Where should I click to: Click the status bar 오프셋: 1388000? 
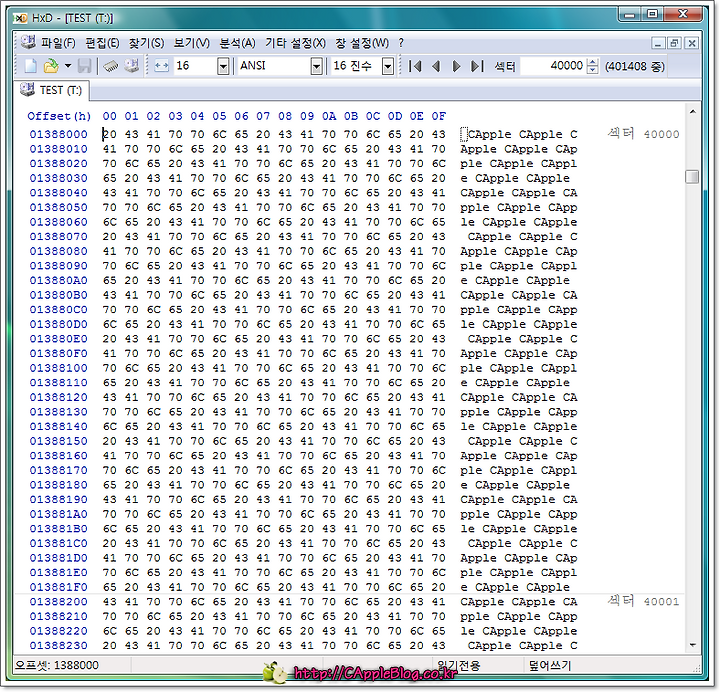click(57, 665)
